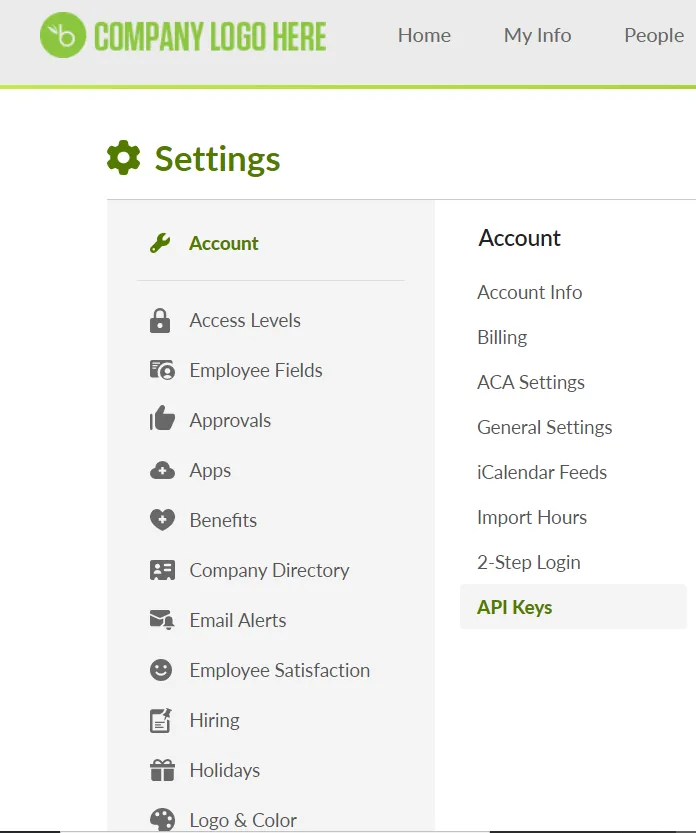Open Benefits settings

click(x=223, y=520)
